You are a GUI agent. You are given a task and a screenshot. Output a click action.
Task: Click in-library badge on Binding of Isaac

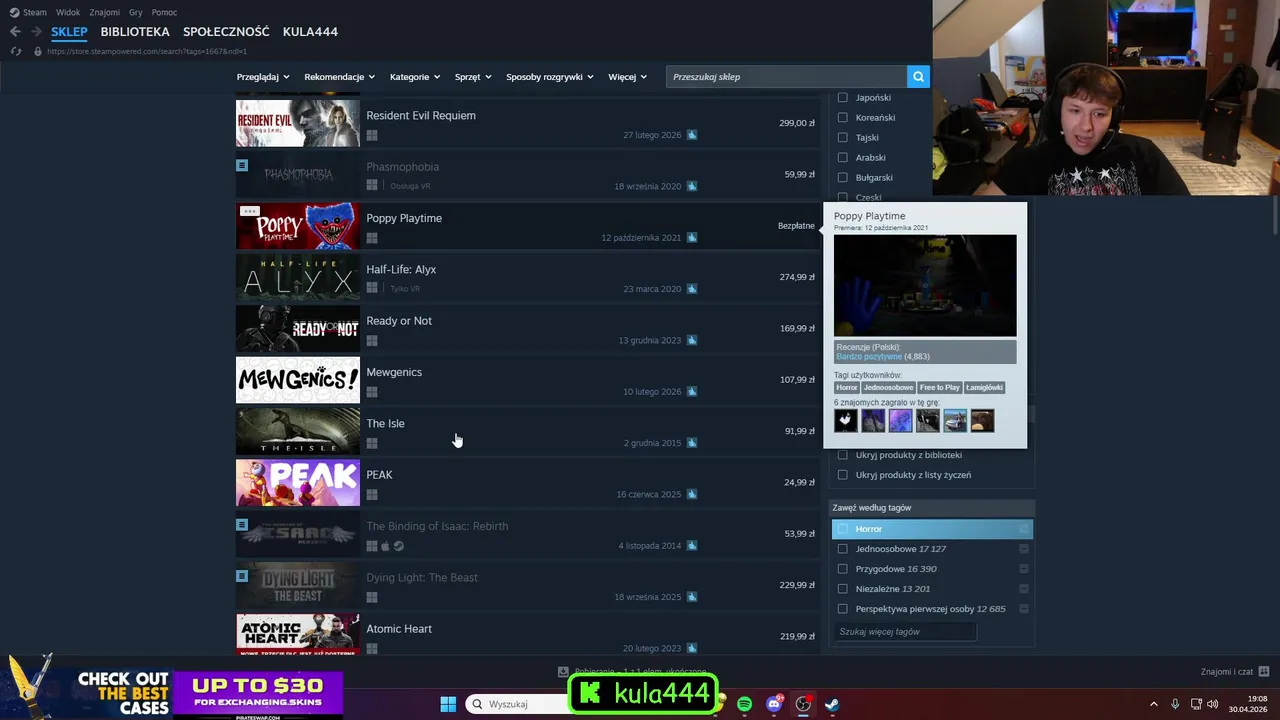(242, 524)
